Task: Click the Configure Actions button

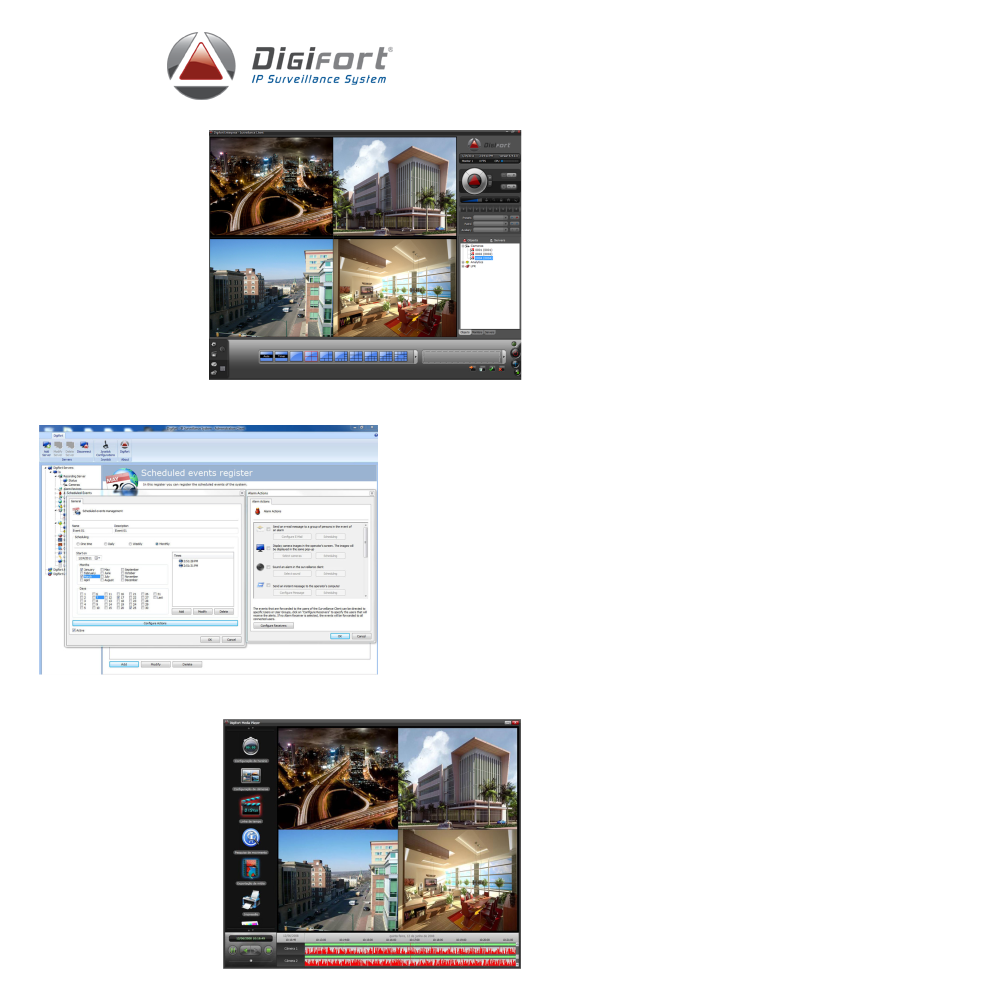Action: (x=155, y=623)
